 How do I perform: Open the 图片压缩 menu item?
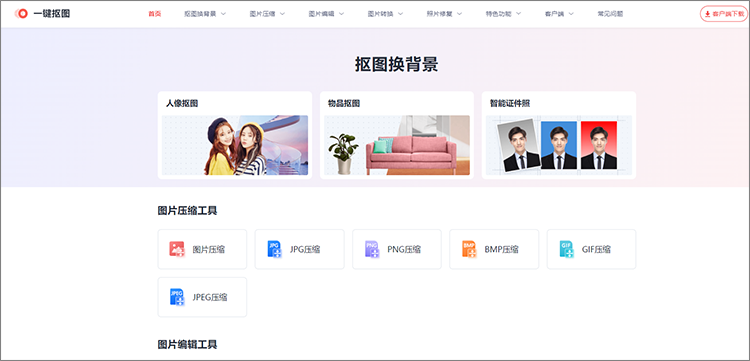click(x=263, y=14)
